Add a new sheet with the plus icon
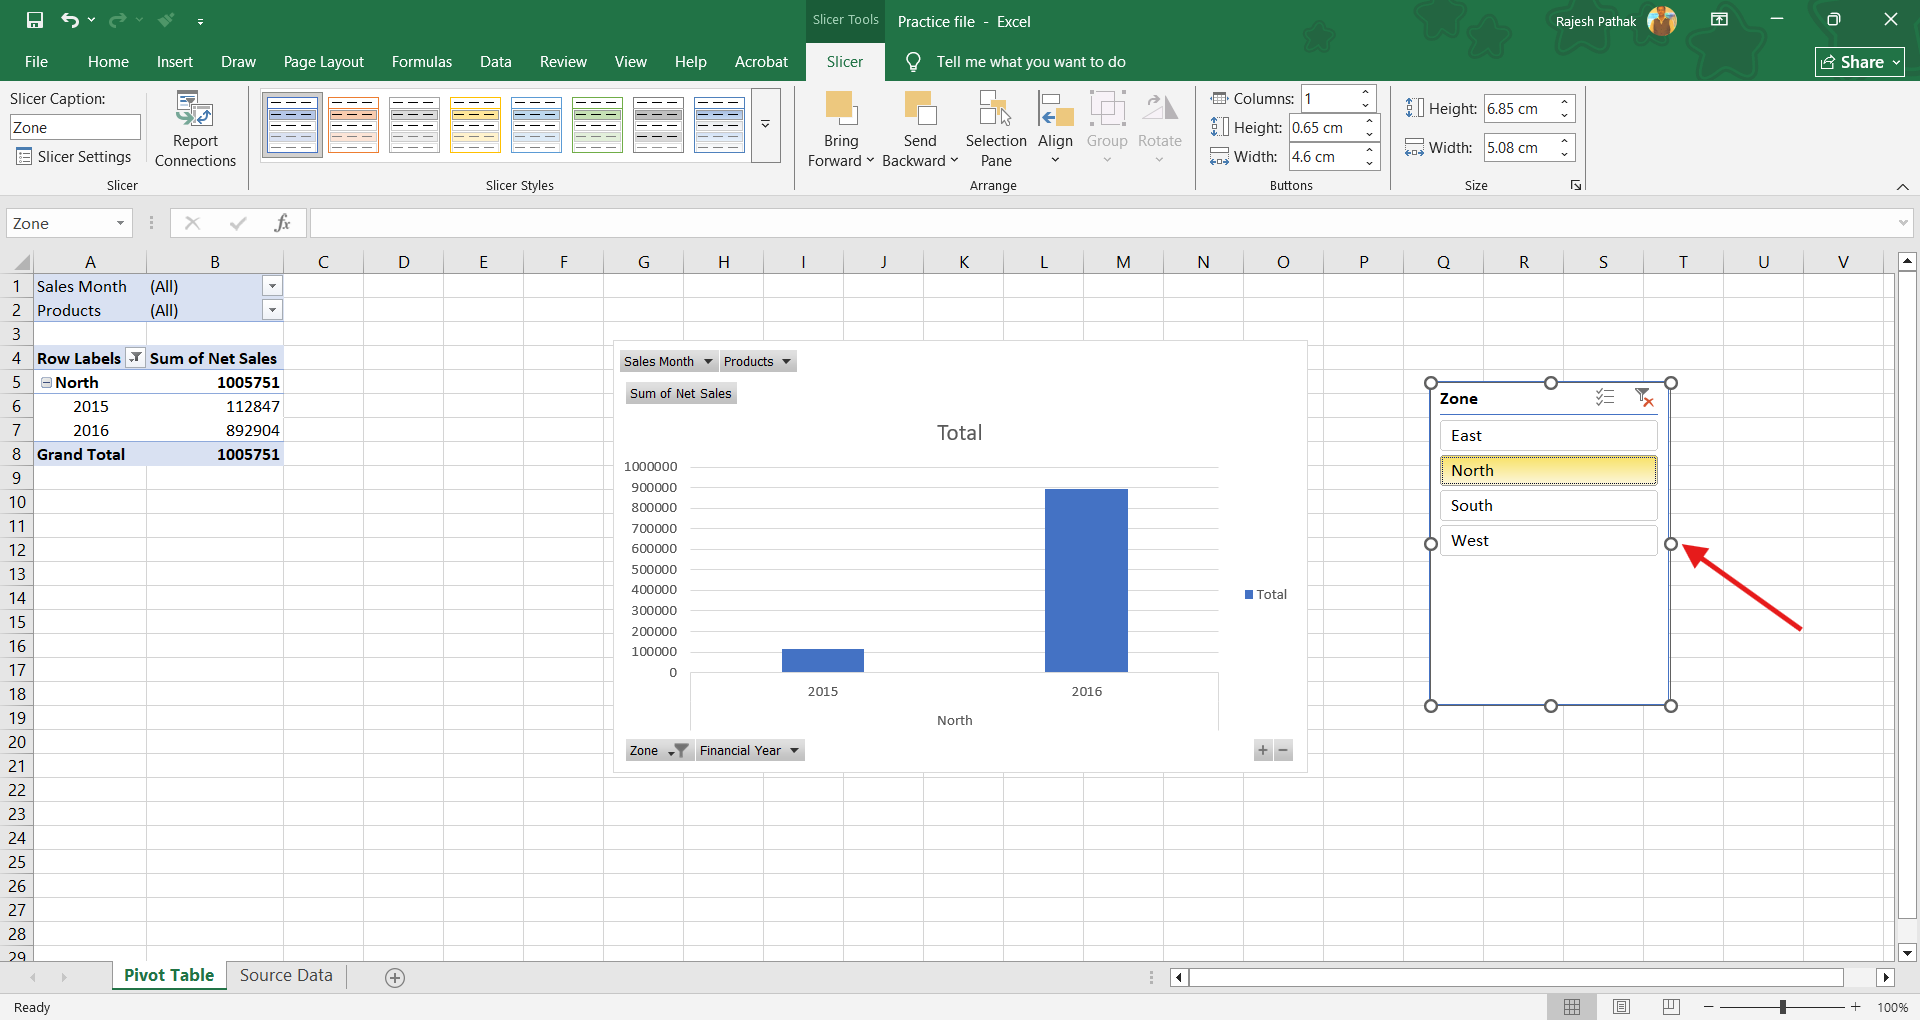Screen dimensions: 1920x1020 pyautogui.click(x=395, y=977)
